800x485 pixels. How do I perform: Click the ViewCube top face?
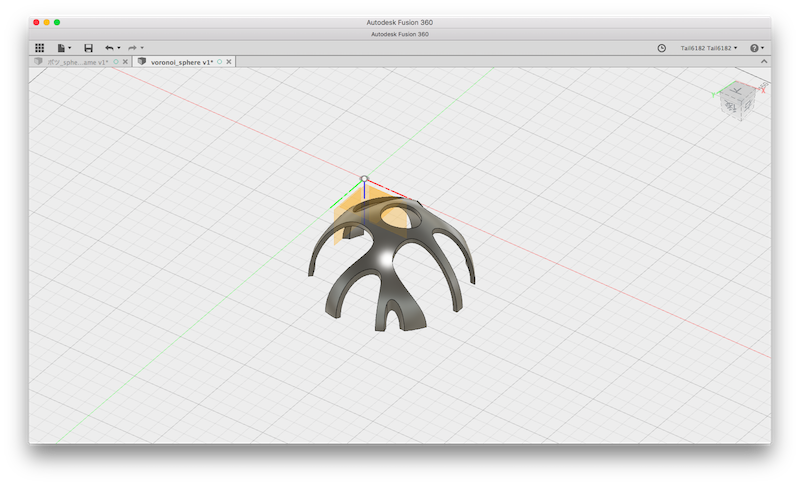point(736,91)
